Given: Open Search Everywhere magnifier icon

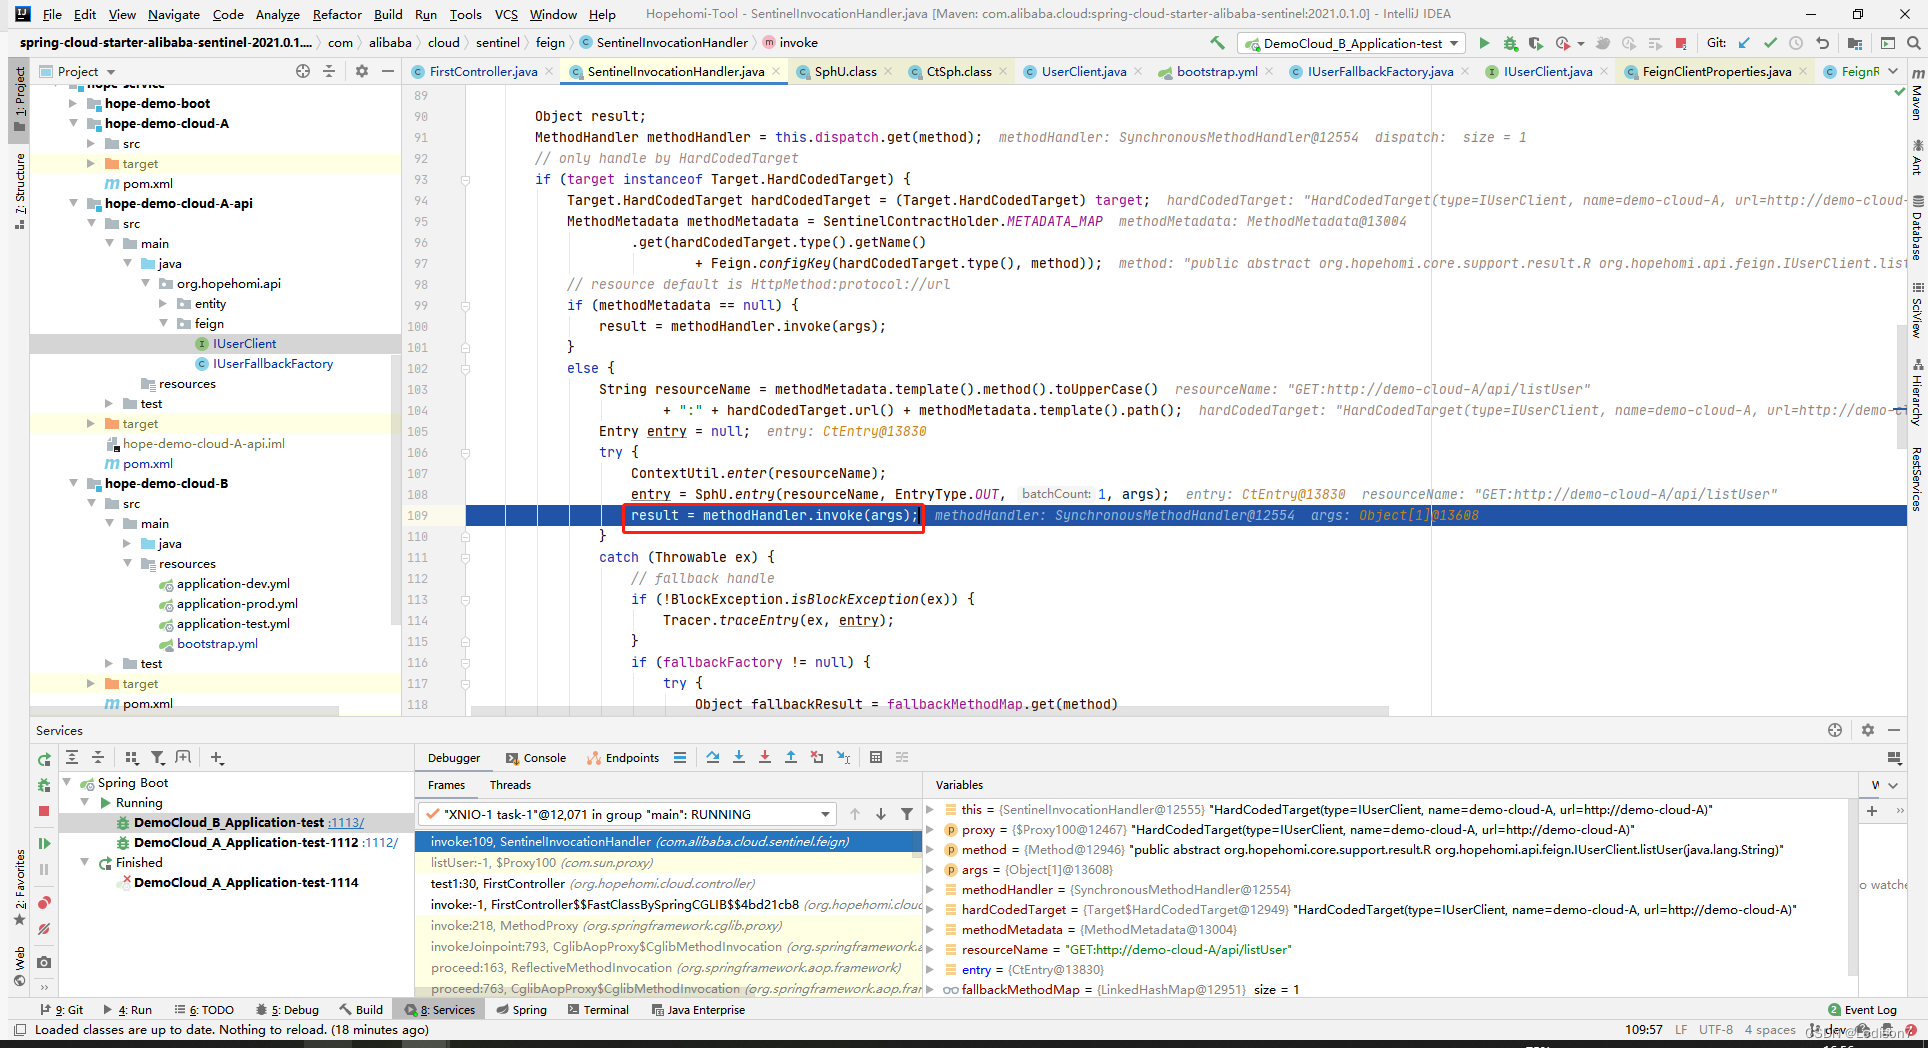Looking at the screenshot, I should pos(1913,43).
